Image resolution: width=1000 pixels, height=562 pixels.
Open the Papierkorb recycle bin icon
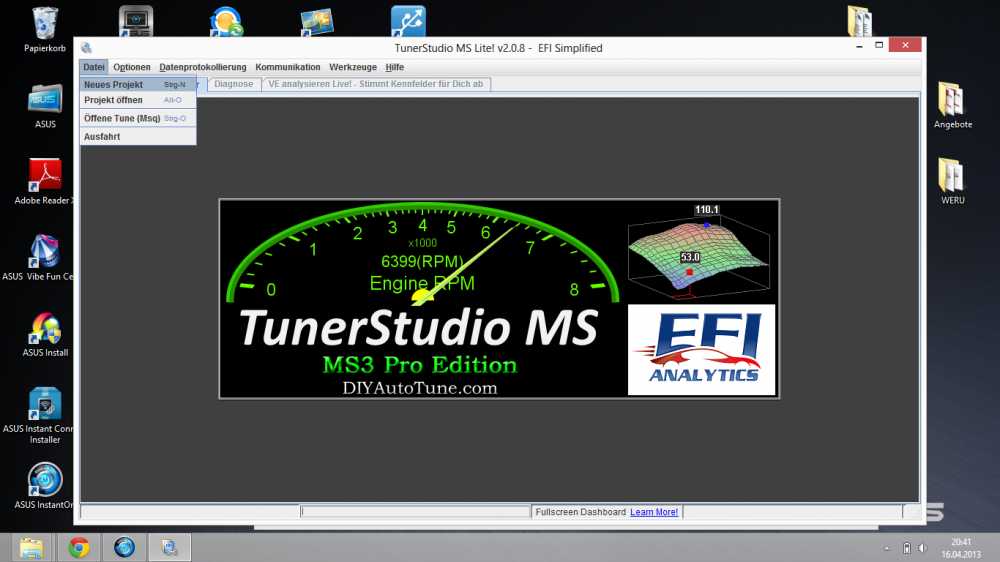point(45,24)
